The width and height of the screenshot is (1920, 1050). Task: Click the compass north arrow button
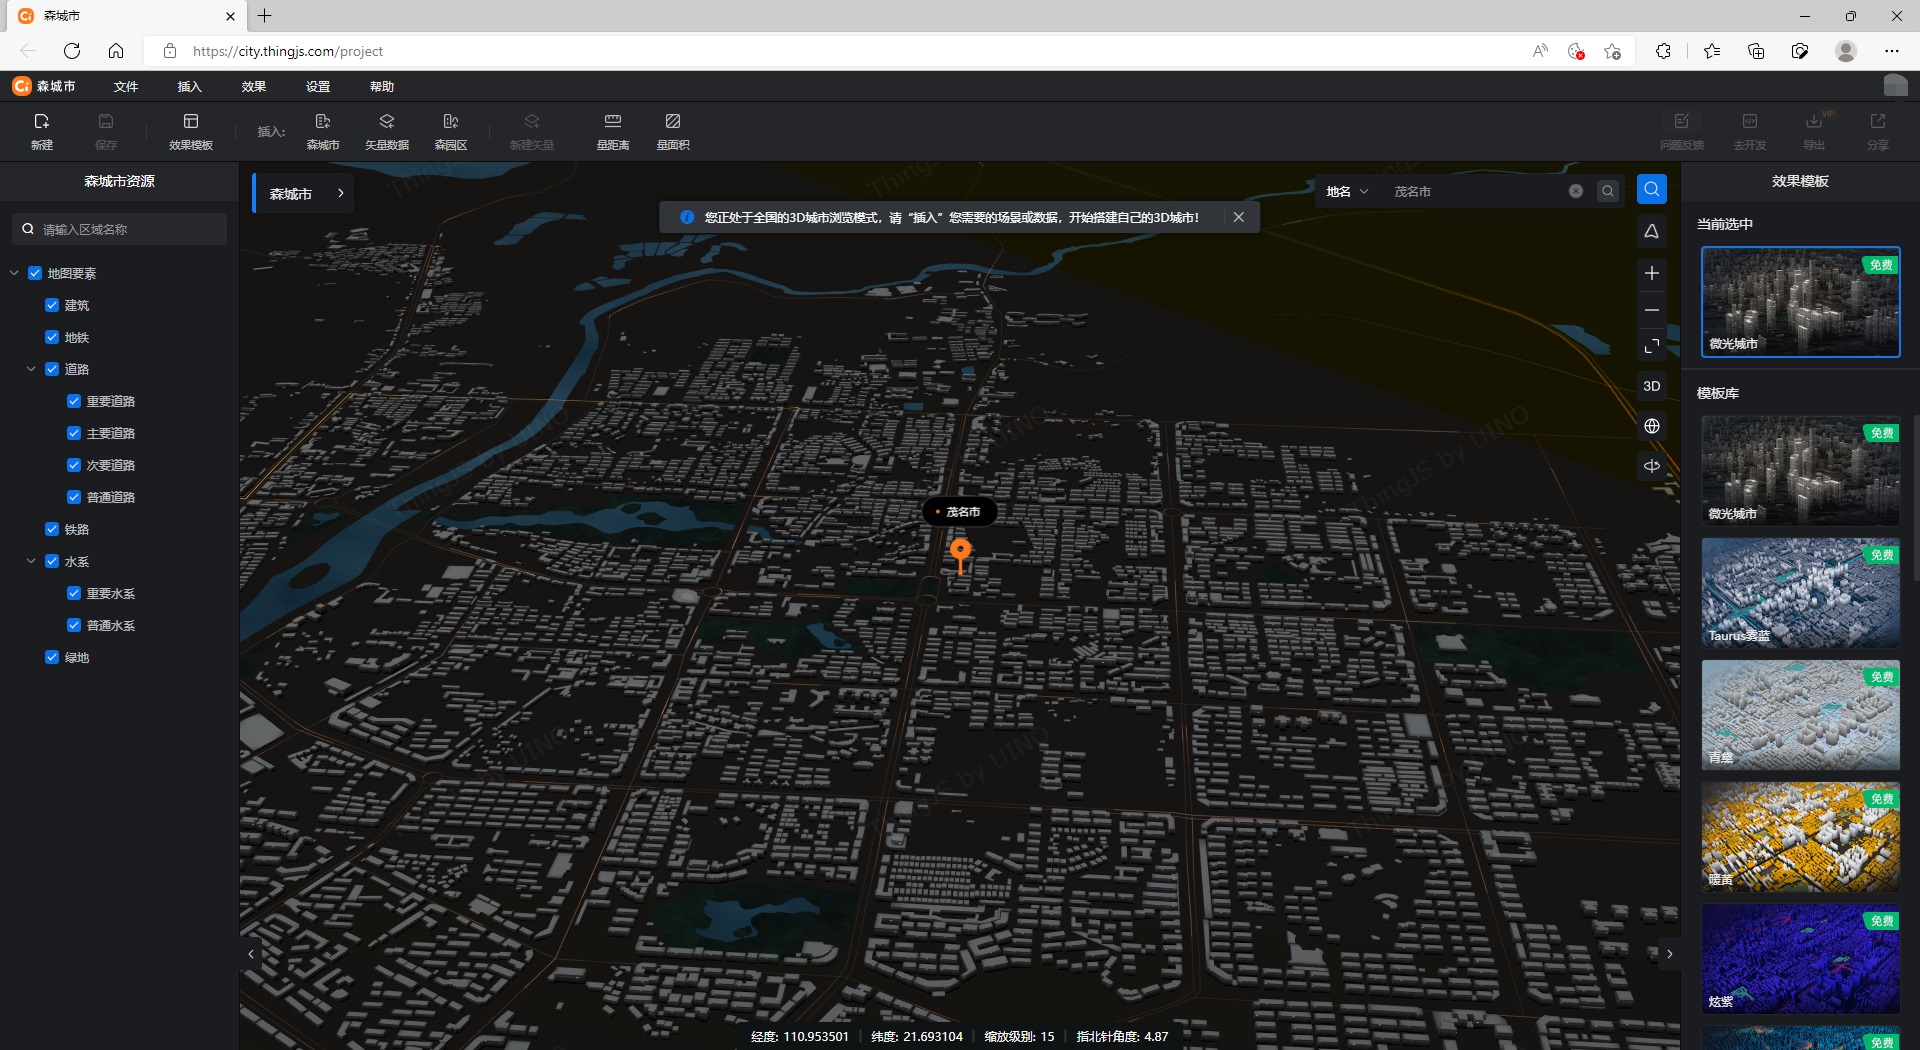point(1651,232)
